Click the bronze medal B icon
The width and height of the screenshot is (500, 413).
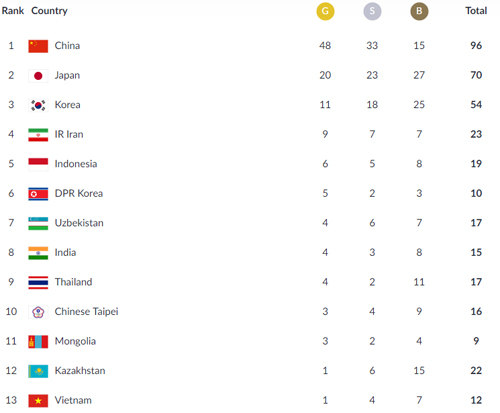click(419, 11)
